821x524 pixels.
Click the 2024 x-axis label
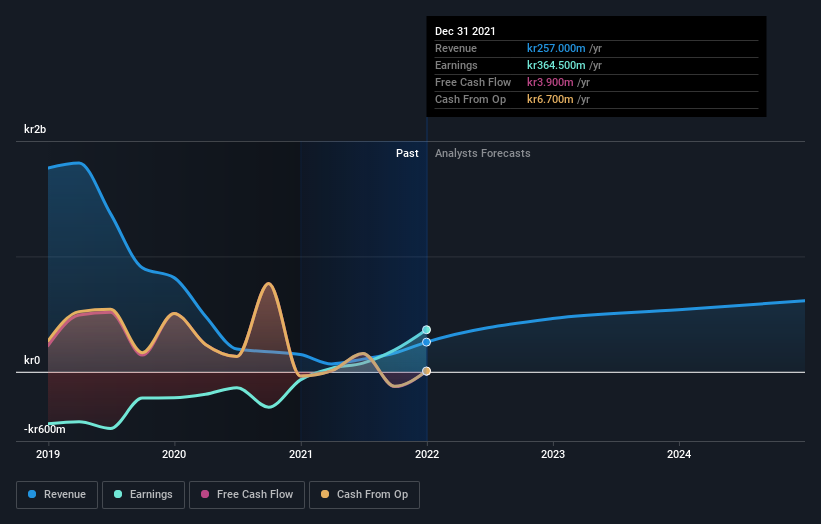tap(679, 454)
